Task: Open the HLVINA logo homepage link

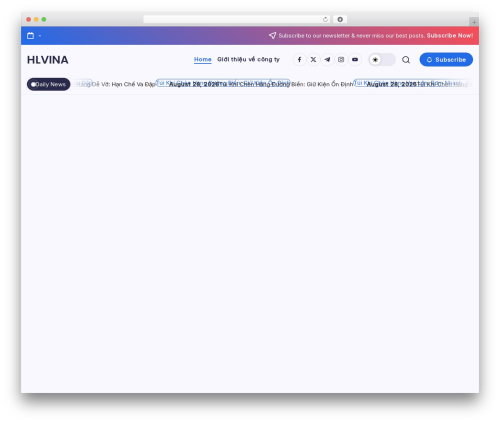Action: (48, 60)
